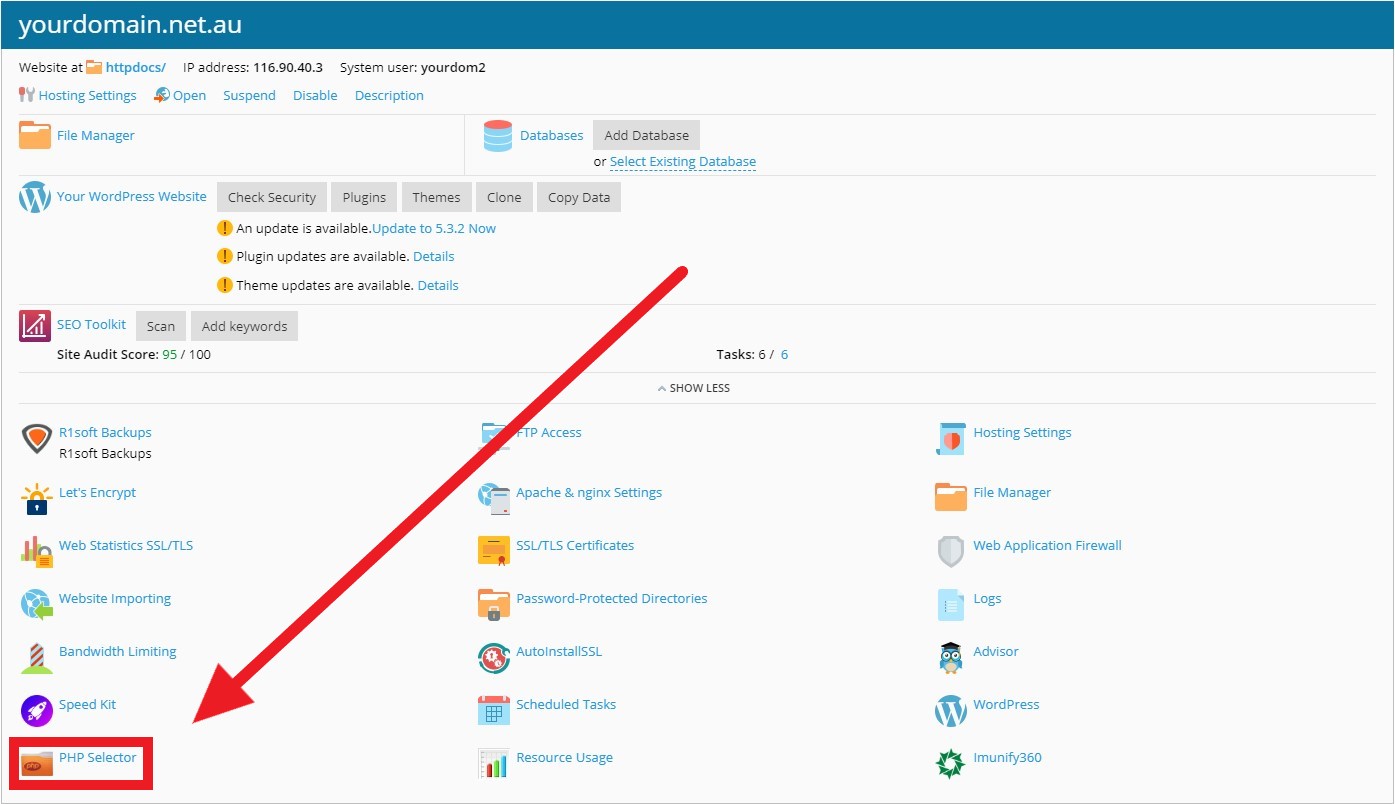Open the Let's Encrypt icon
The height and width of the screenshot is (804, 1395).
37,499
